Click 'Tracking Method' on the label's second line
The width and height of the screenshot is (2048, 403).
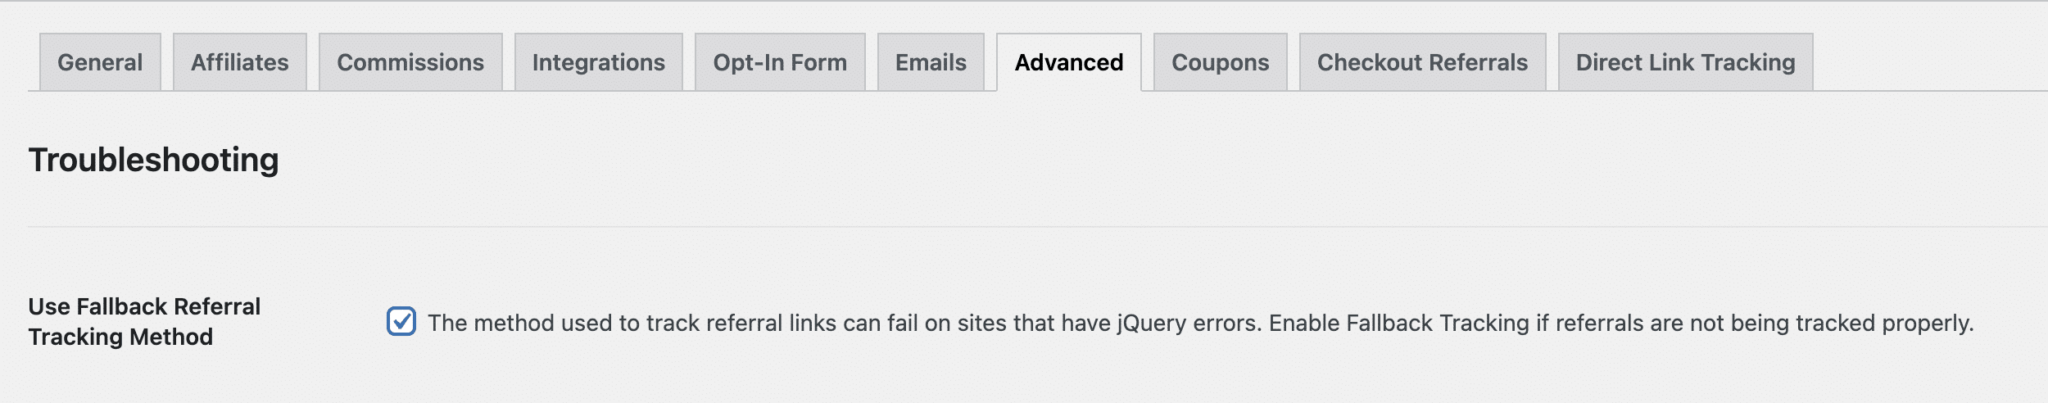point(120,337)
